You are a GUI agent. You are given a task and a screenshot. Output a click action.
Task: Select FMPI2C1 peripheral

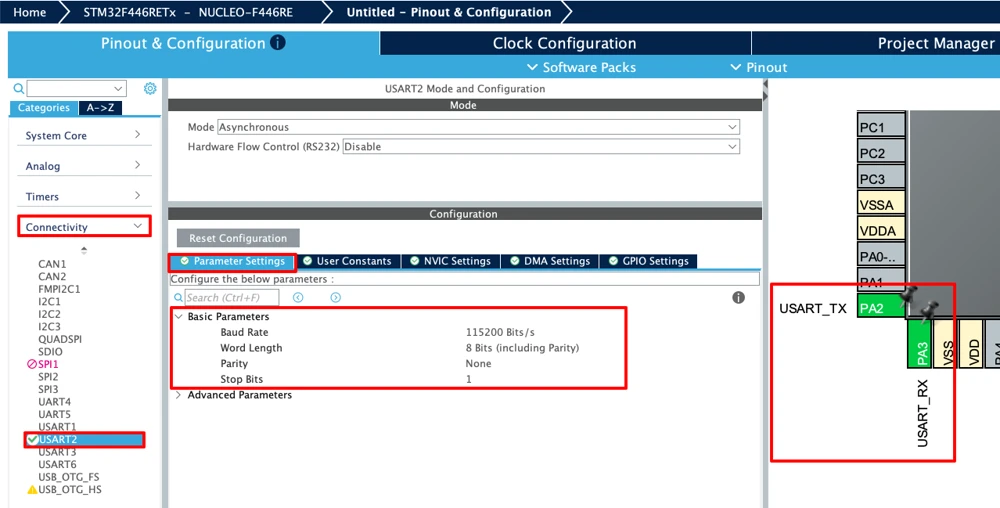[x=59, y=289]
